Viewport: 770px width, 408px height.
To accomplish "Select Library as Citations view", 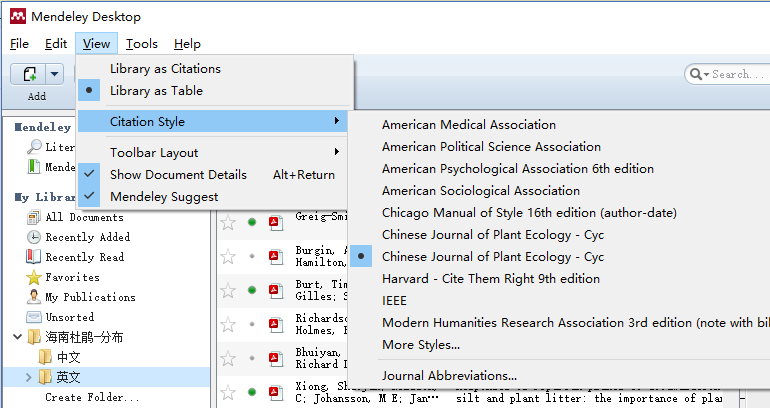I will tap(215, 69).
